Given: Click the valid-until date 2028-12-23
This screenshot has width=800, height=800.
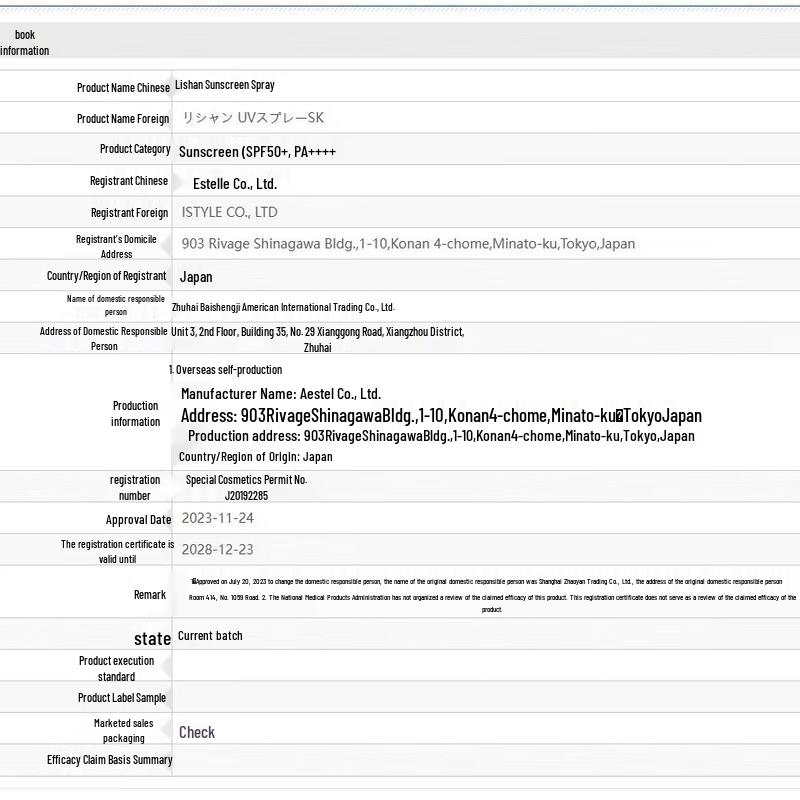Looking at the screenshot, I should click(218, 549).
